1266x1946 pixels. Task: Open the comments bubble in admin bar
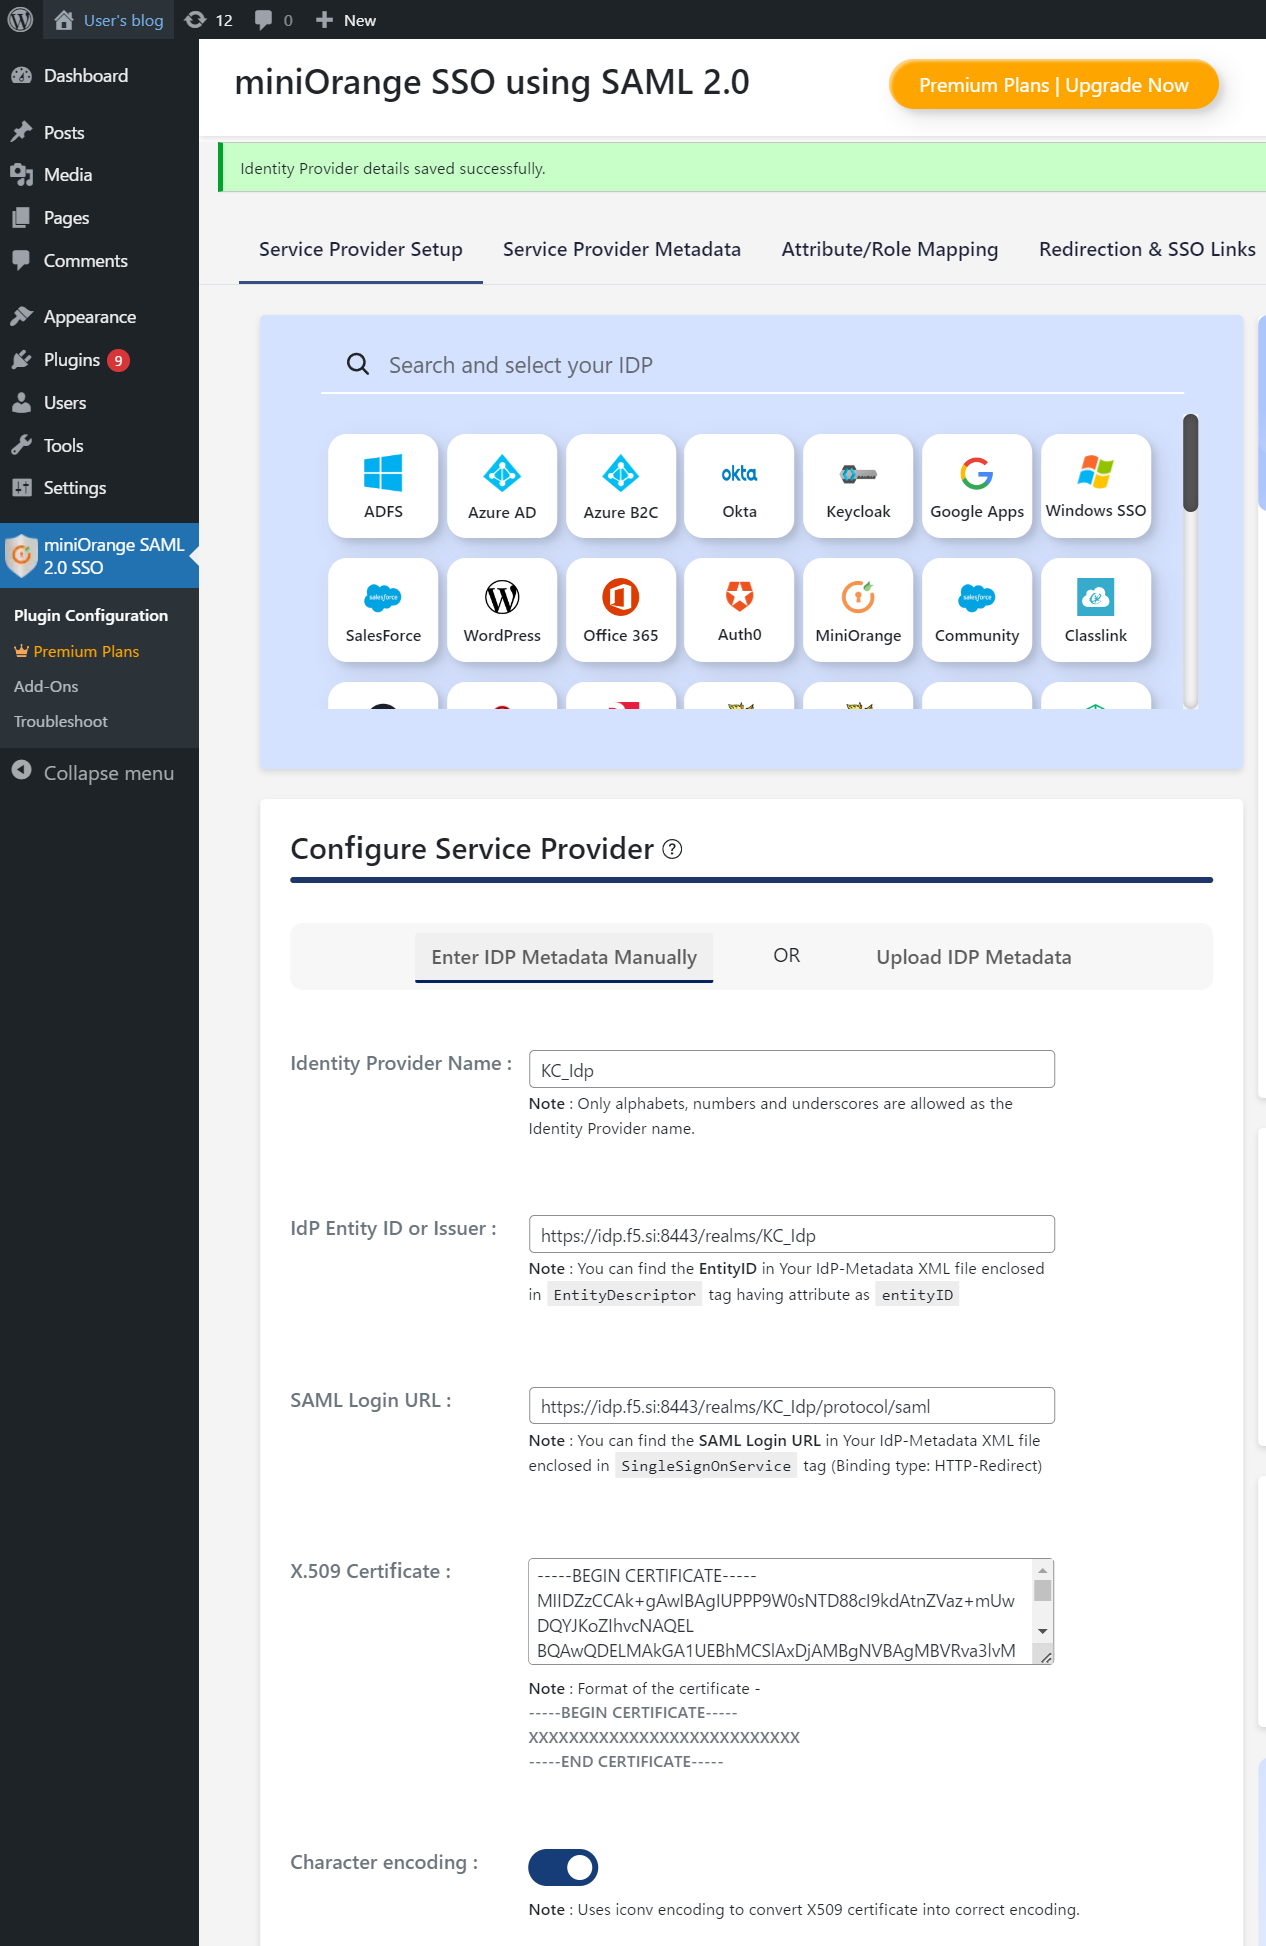pyautogui.click(x=273, y=20)
